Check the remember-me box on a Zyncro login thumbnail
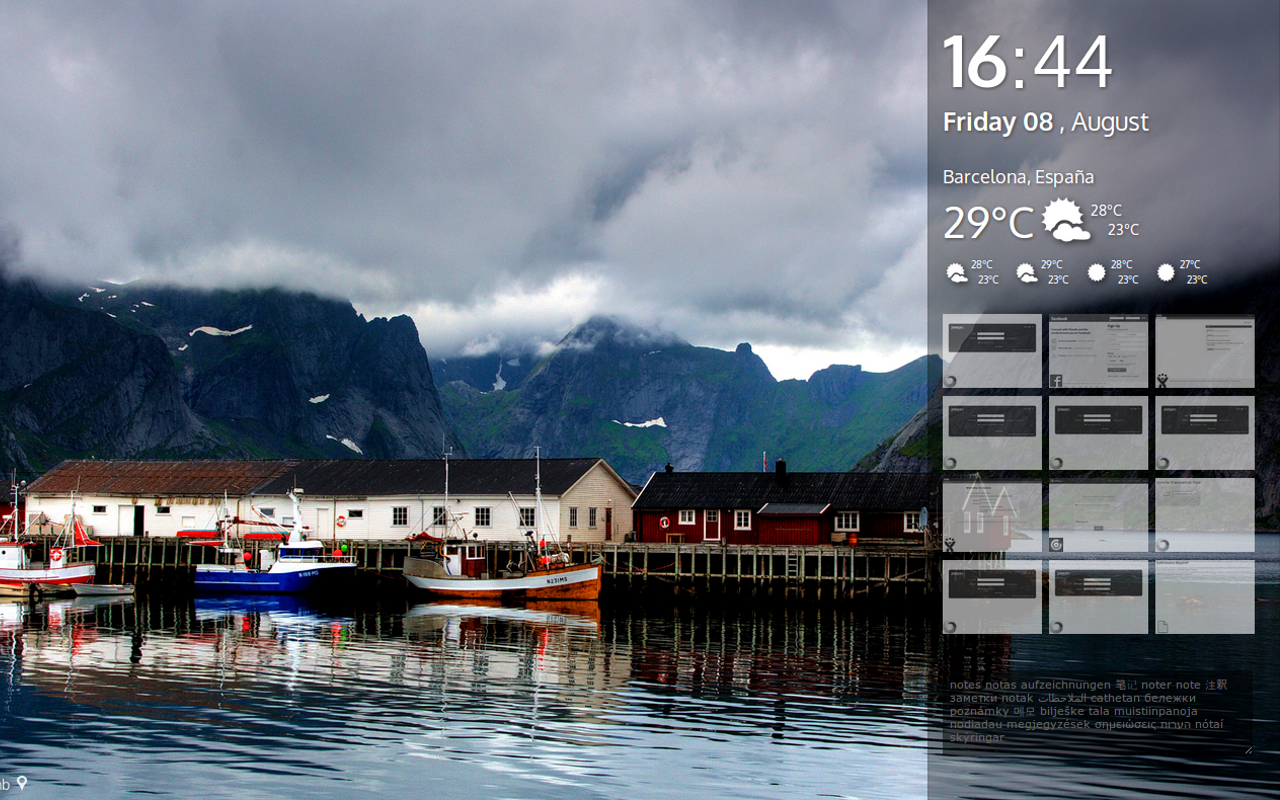The width and height of the screenshot is (1280, 800). 978,342
